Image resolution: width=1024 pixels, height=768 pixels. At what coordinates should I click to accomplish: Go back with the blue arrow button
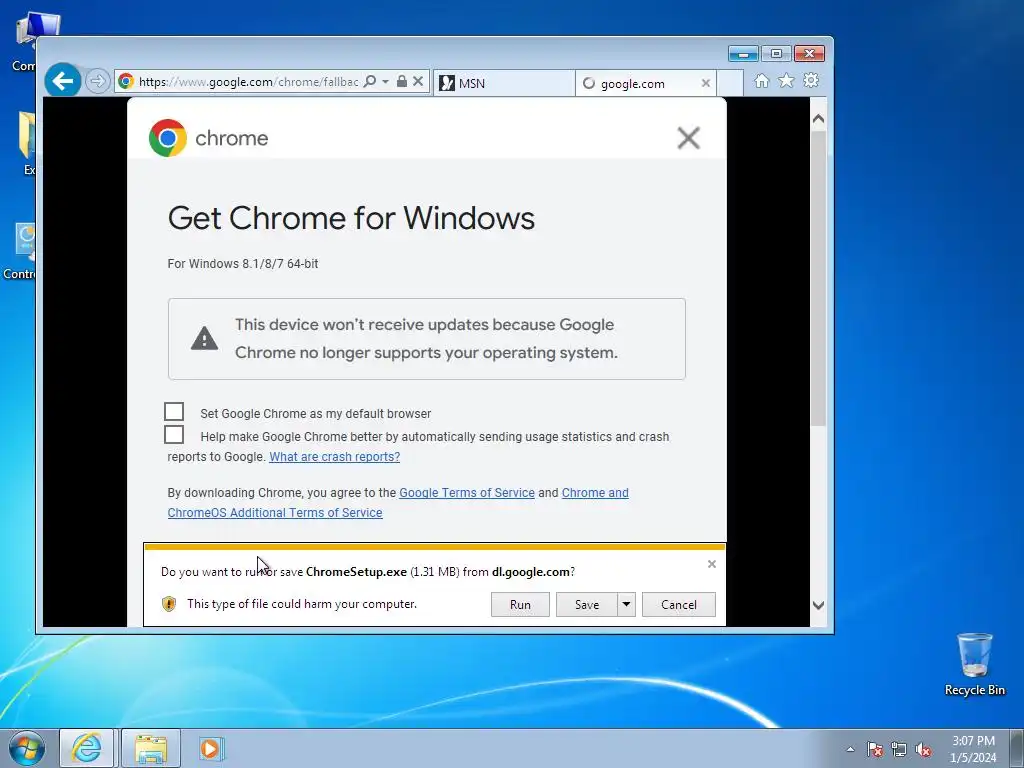coord(63,81)
